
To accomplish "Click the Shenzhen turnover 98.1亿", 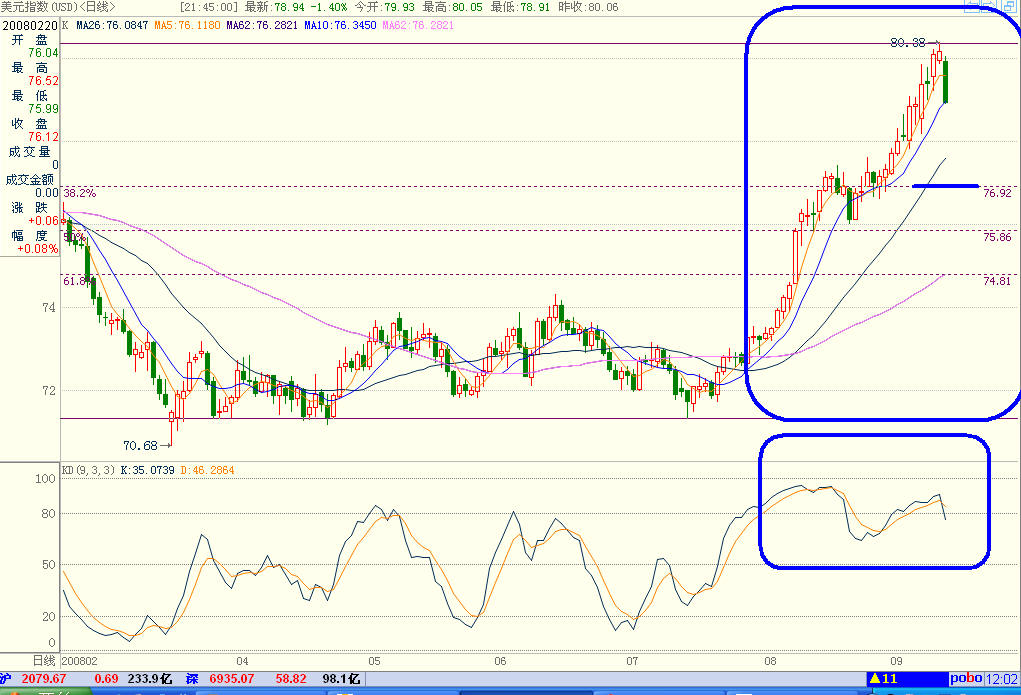I will tap(341, 679).
